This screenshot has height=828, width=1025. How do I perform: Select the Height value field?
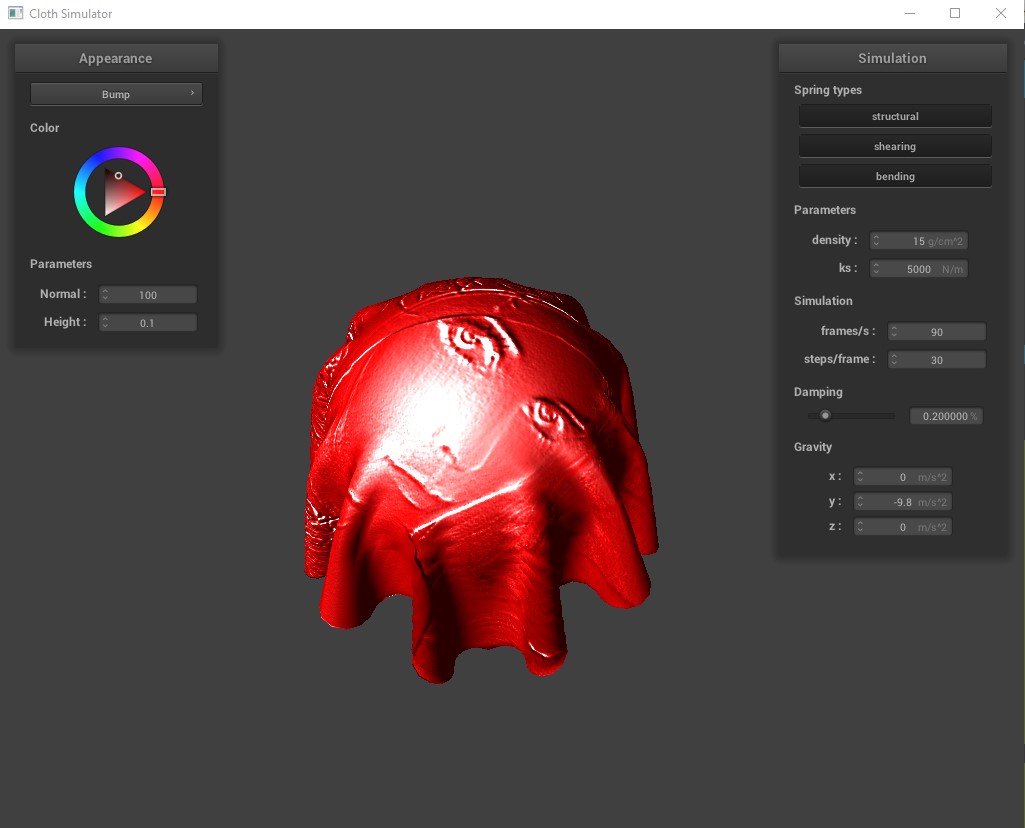148,323
